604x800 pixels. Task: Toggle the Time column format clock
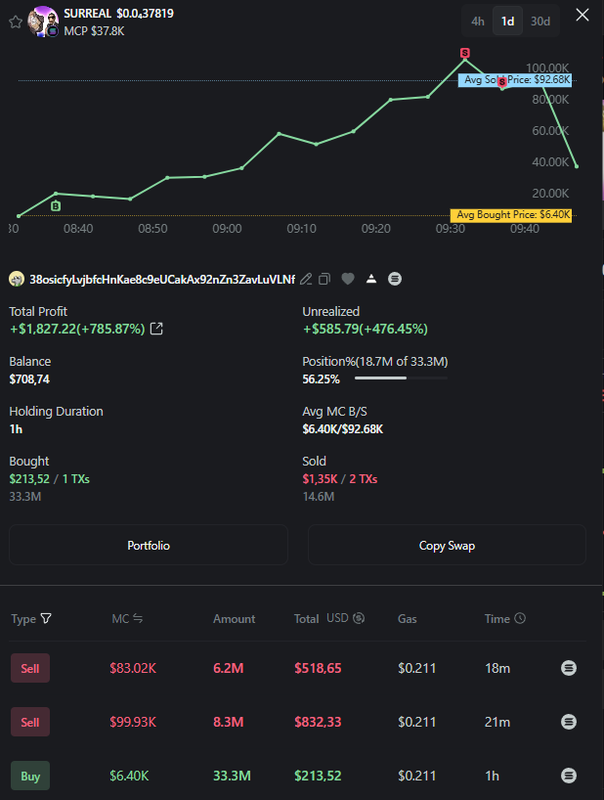click(x=520, y=619)
